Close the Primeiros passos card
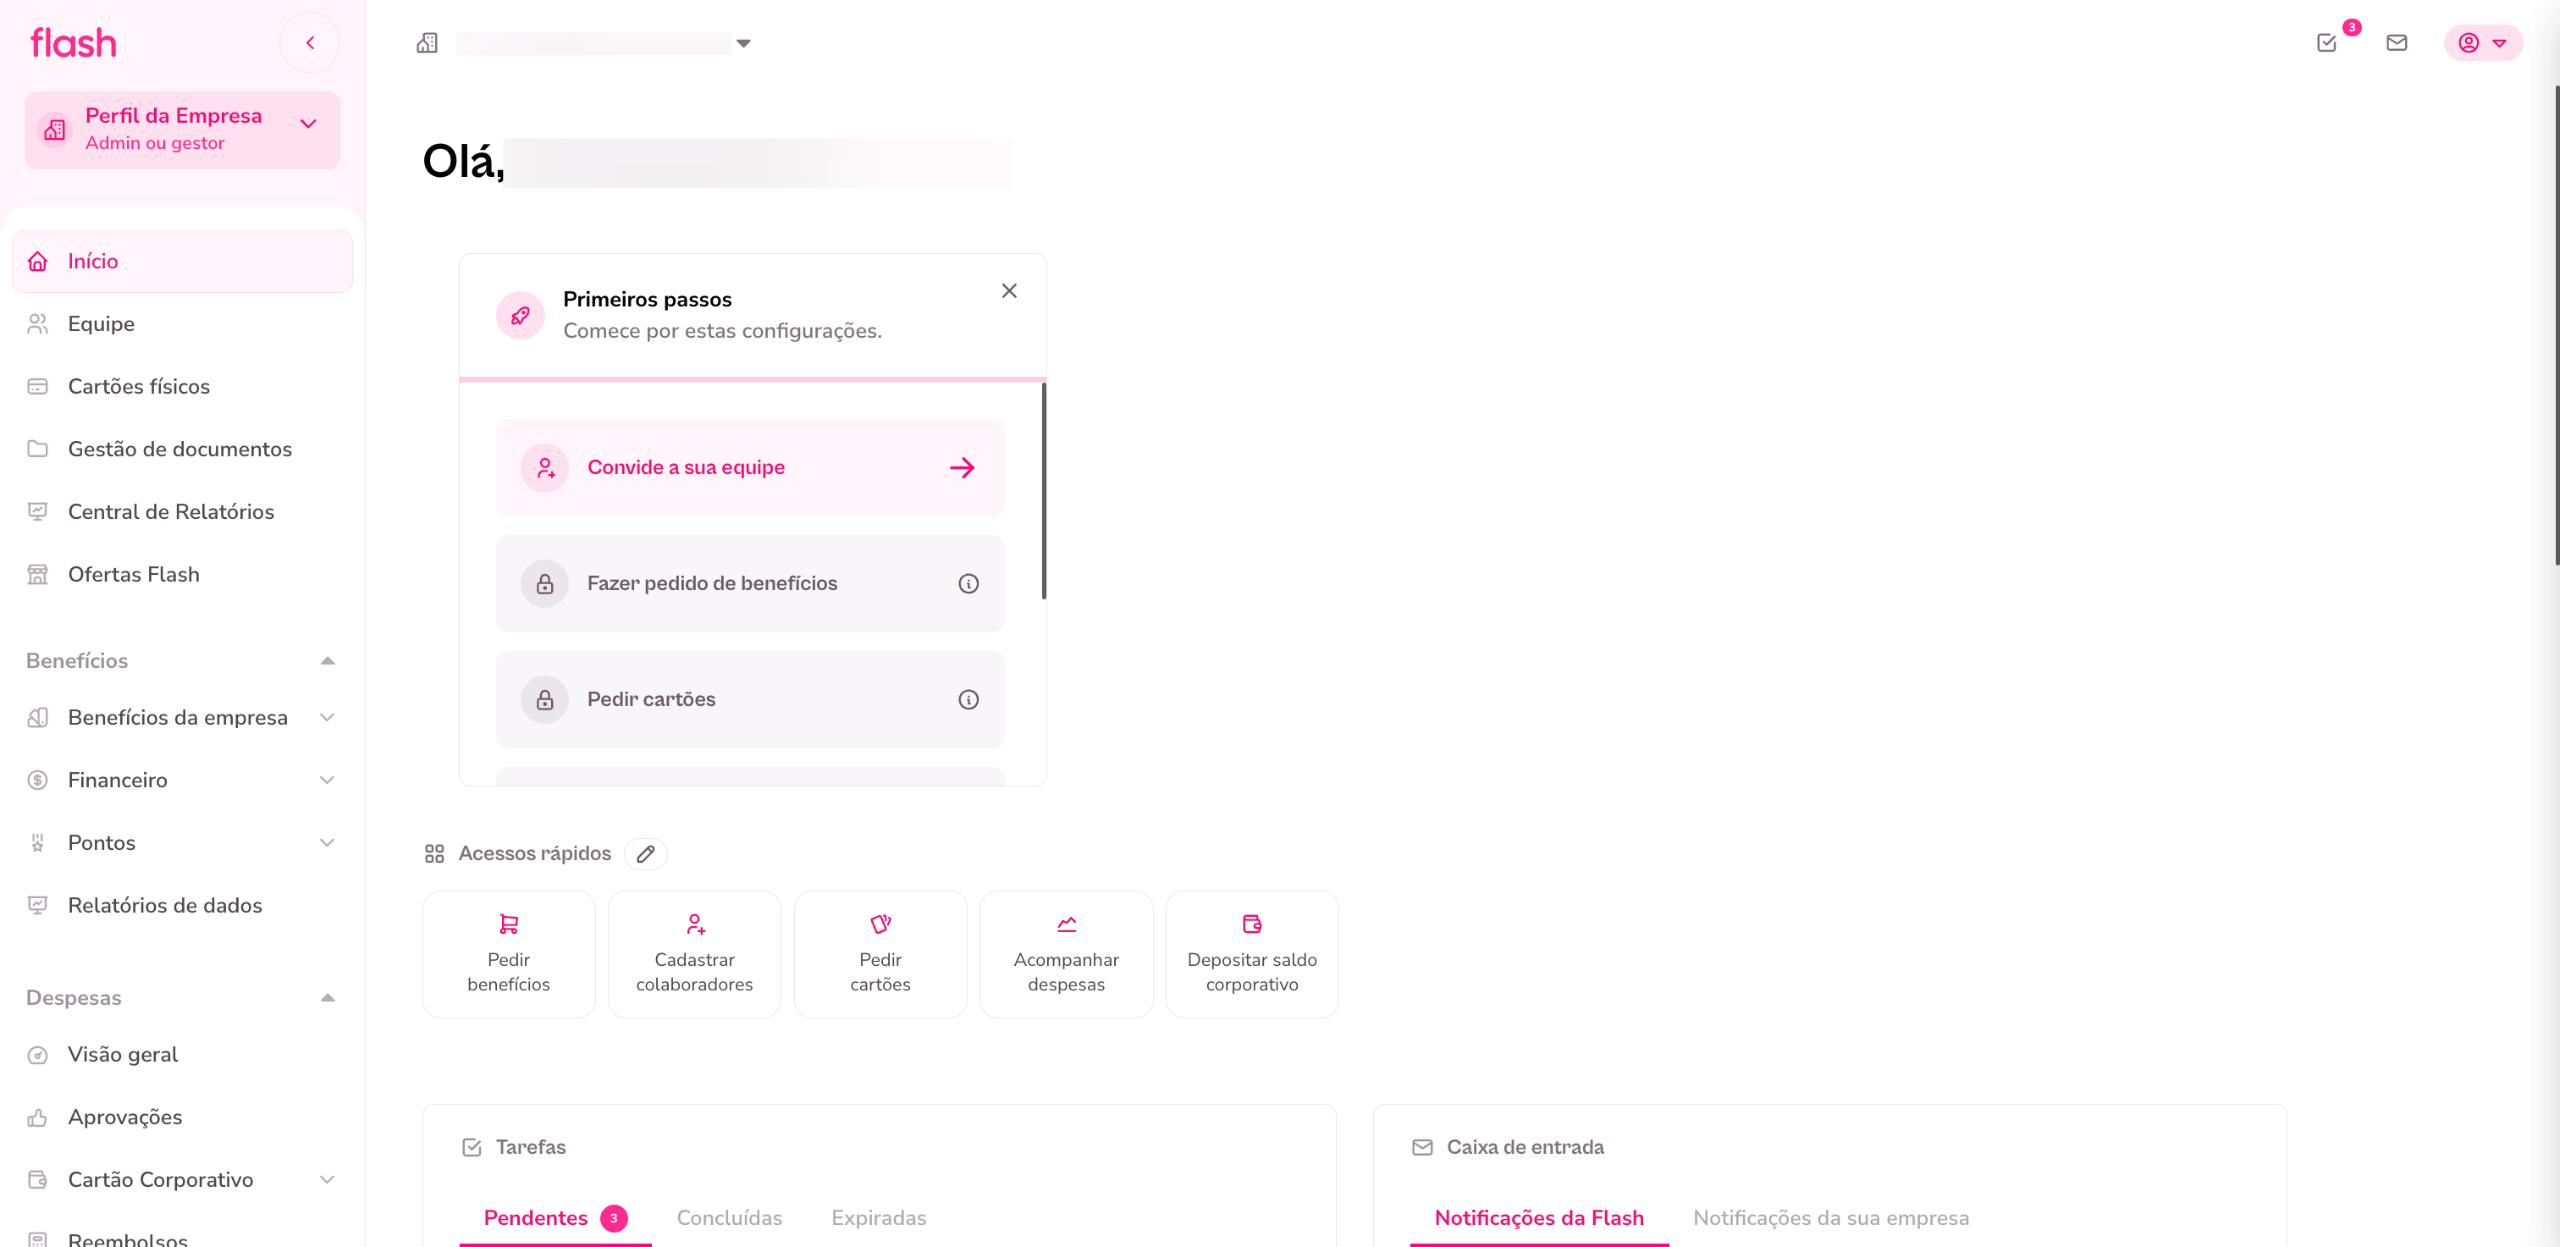 click(1009, 291)
